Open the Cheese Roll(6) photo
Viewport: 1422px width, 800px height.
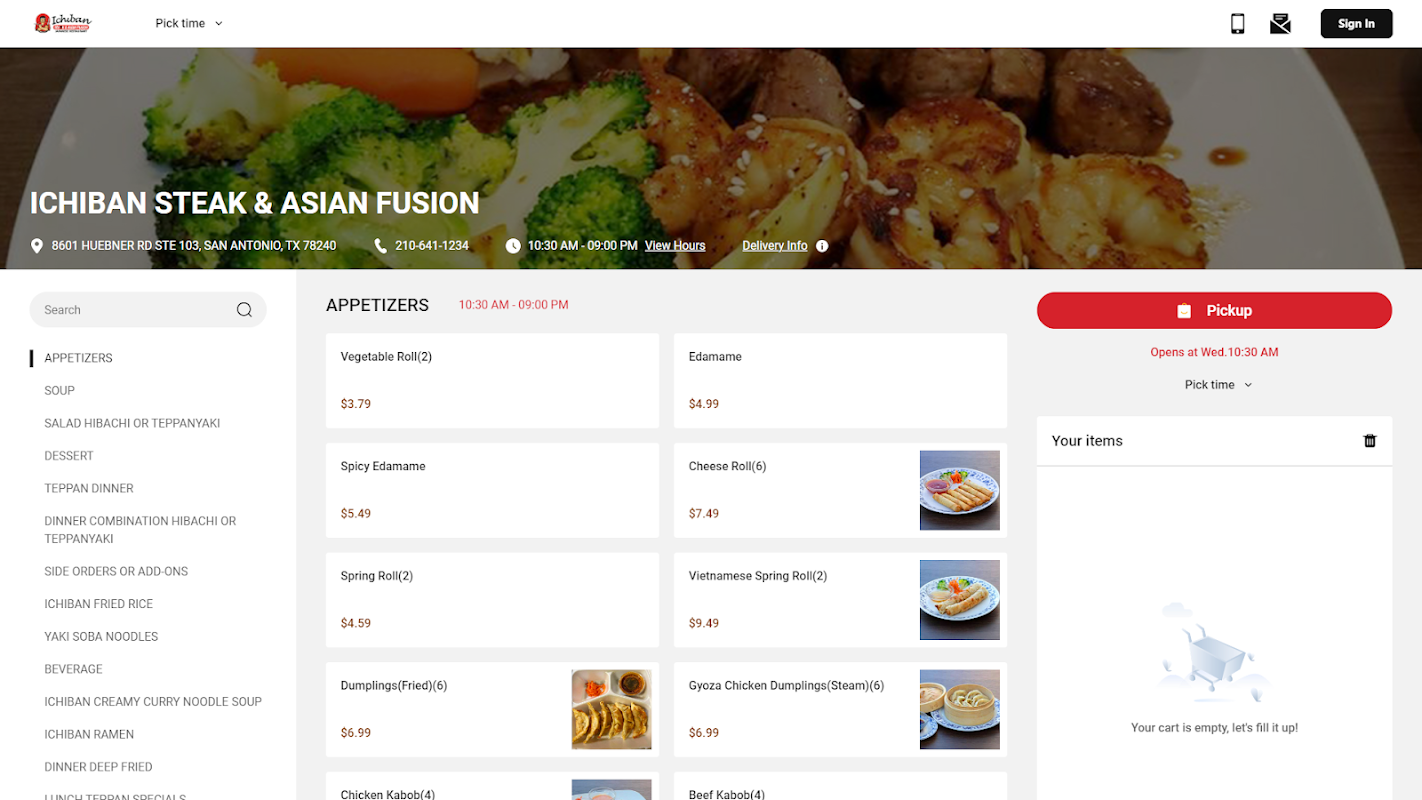[x=960, y=490]
